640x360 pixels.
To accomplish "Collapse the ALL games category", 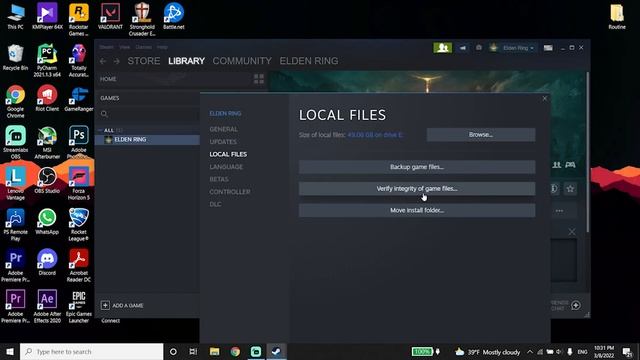I will (x=100, y=130).
